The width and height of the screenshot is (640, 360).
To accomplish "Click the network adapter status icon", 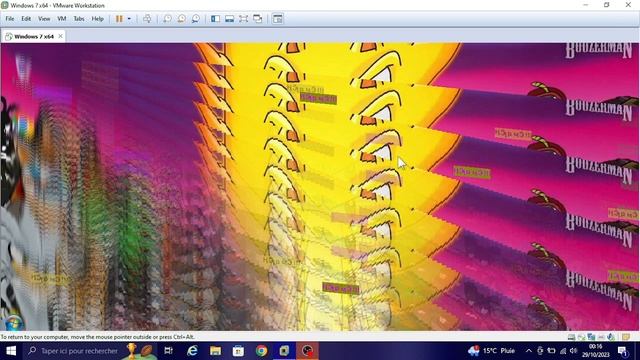I will 591,337.
